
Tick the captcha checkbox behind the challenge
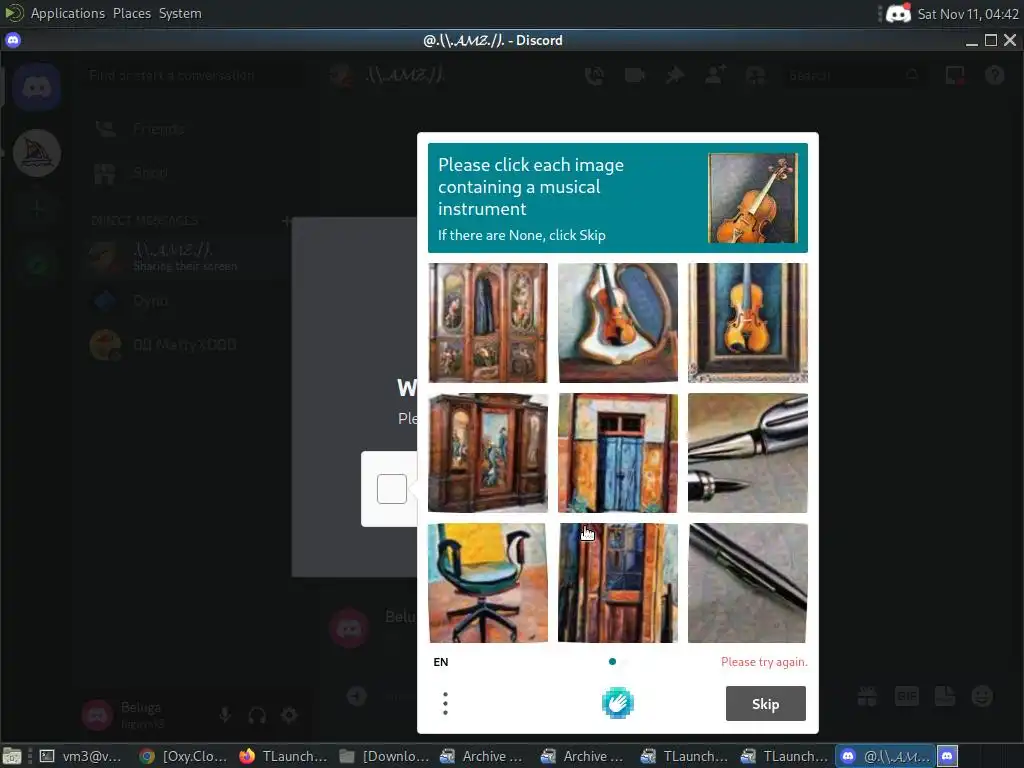point(392,488)
